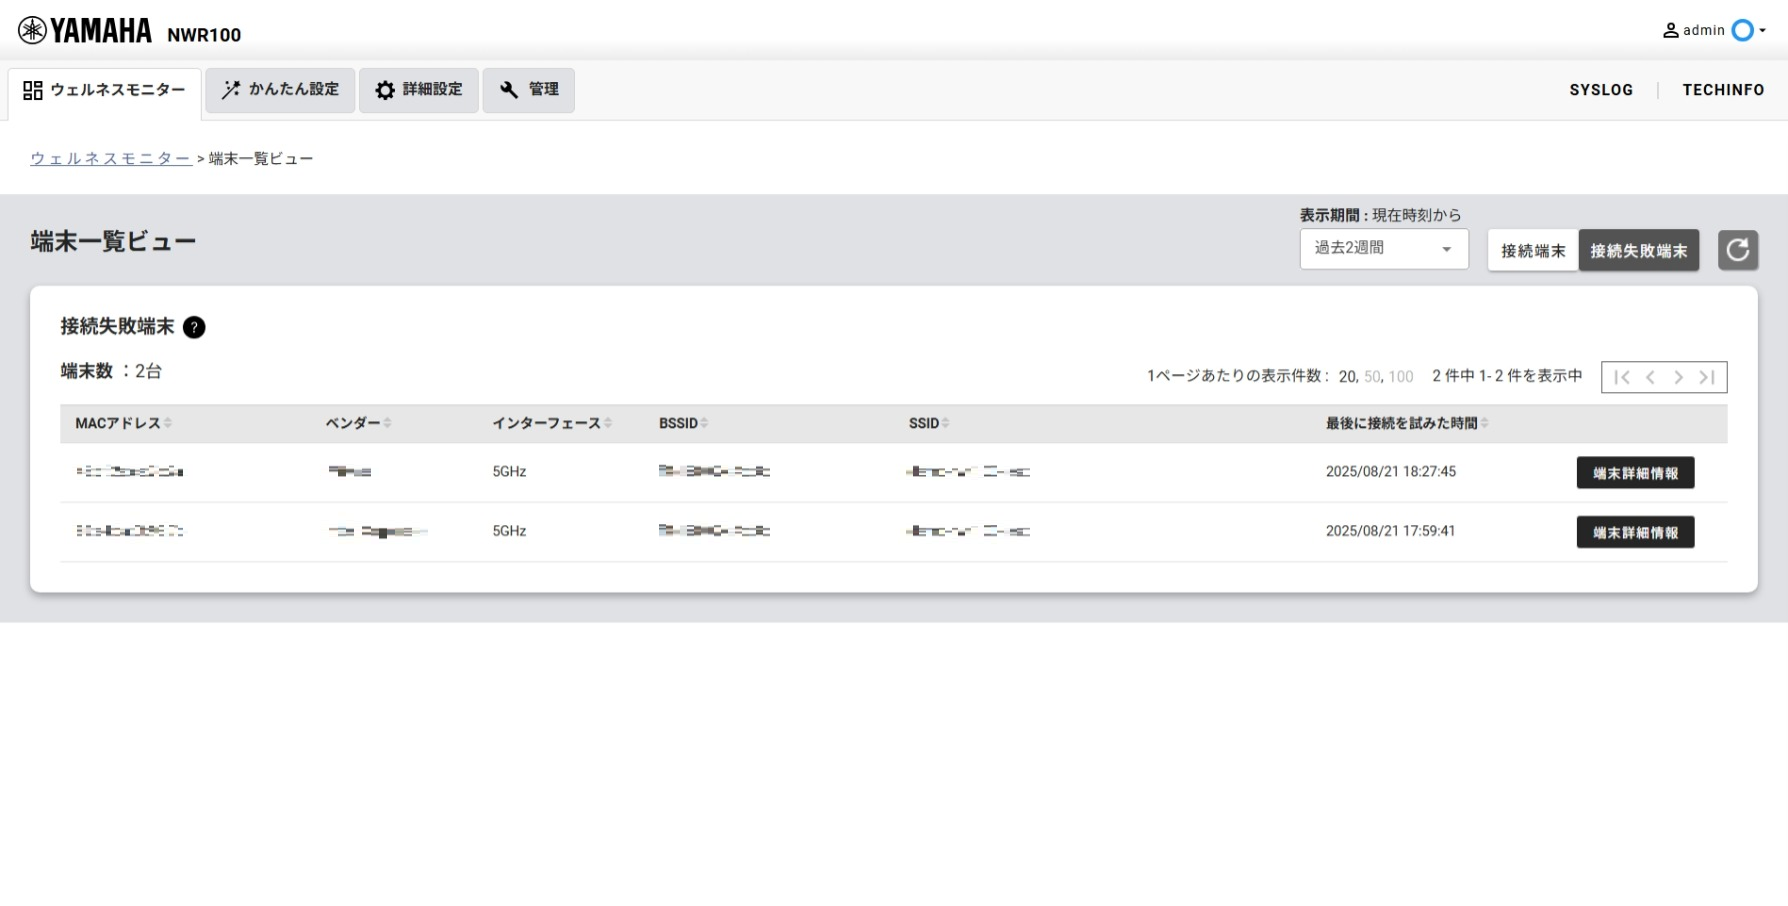Sort by last connection attempt time
This screenshot has height=906, width=1788.
click(1484, 424)
